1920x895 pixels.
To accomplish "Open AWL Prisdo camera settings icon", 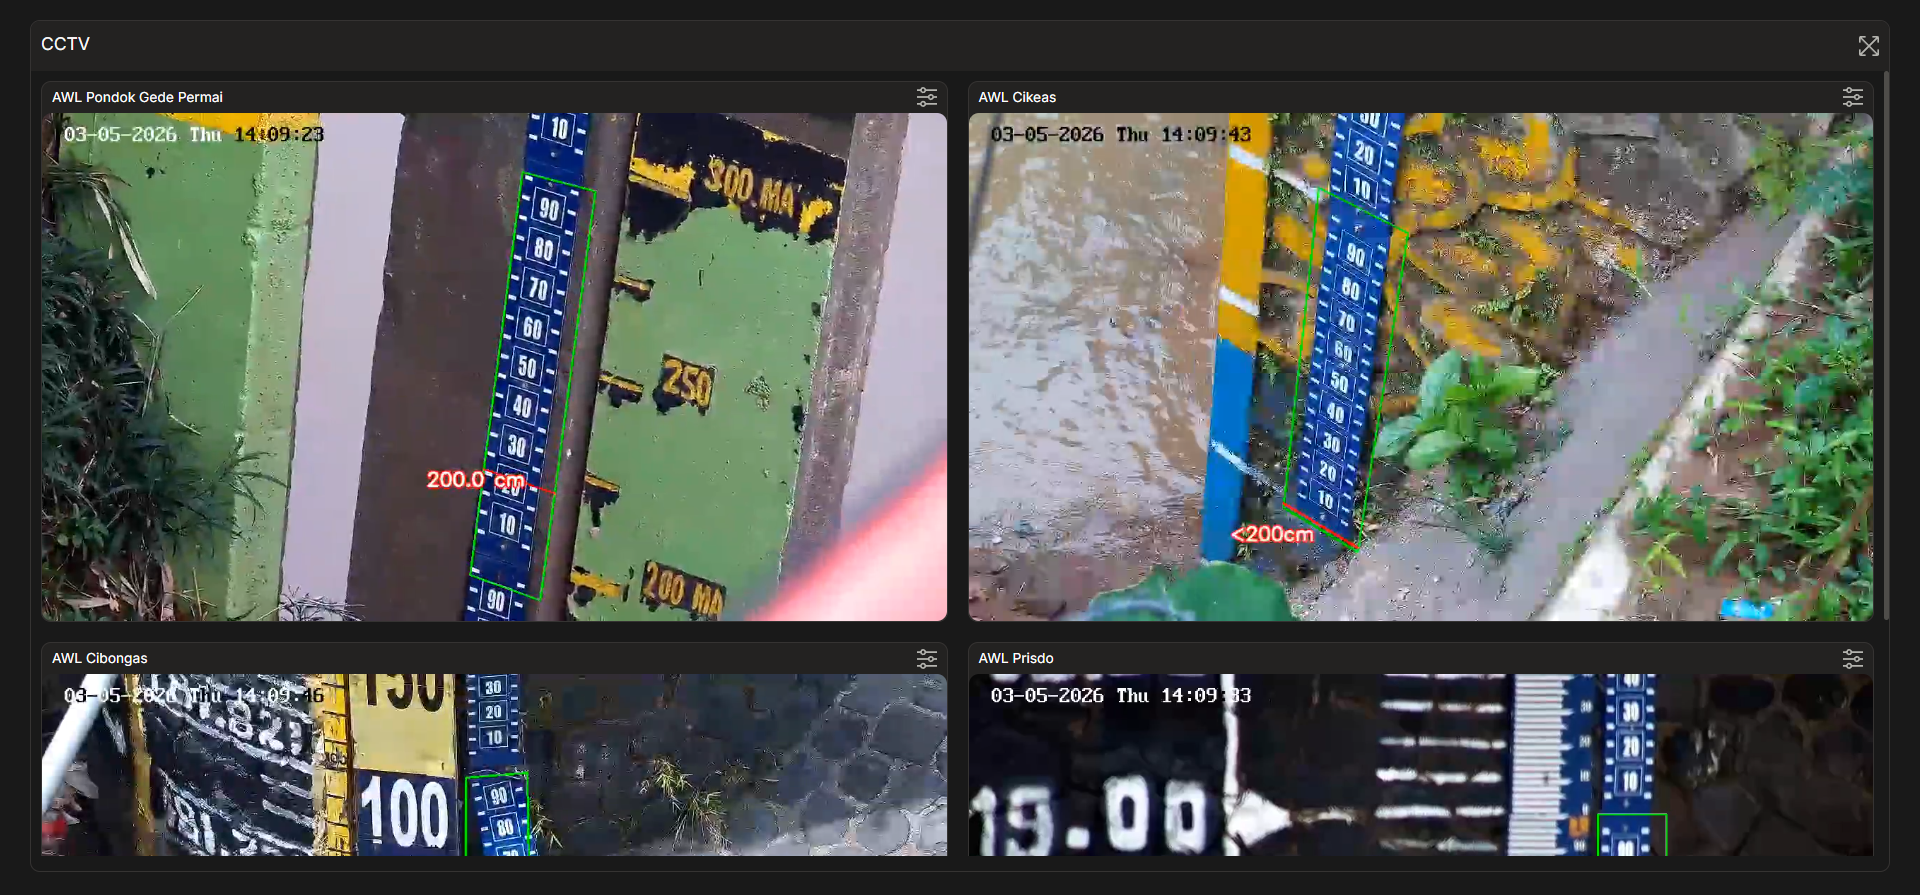I will 1852,658.
